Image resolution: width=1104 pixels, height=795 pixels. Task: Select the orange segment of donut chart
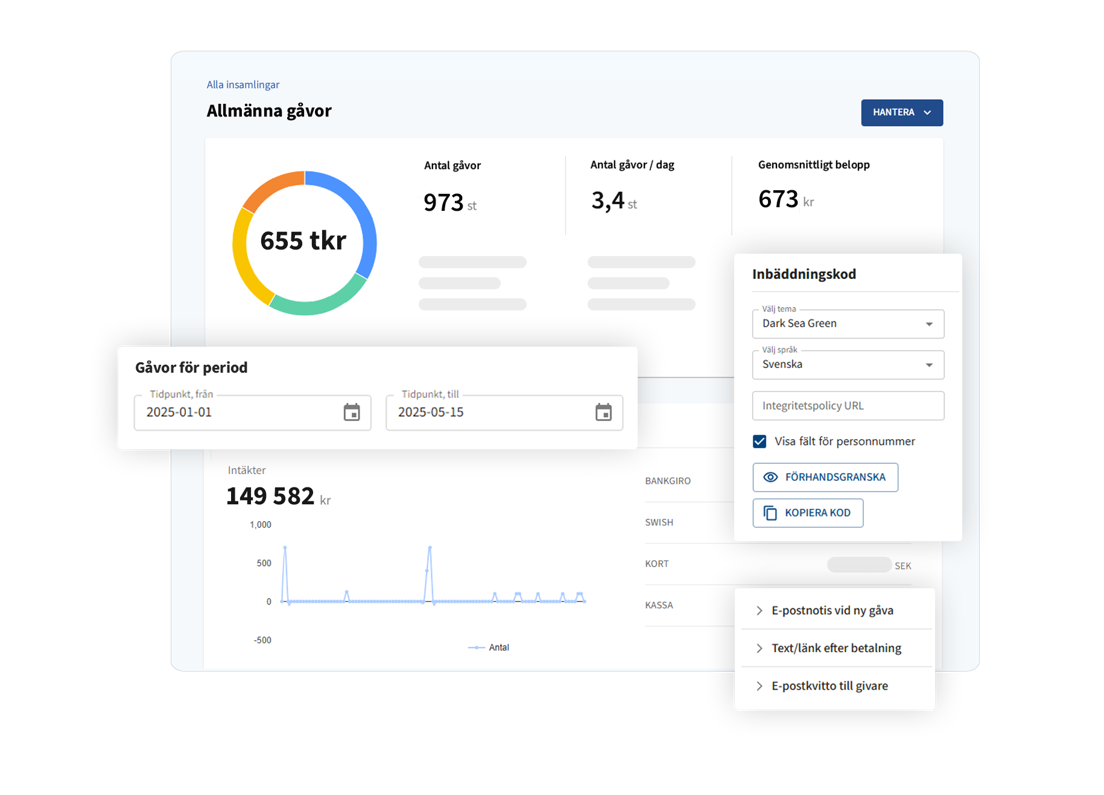270,187
